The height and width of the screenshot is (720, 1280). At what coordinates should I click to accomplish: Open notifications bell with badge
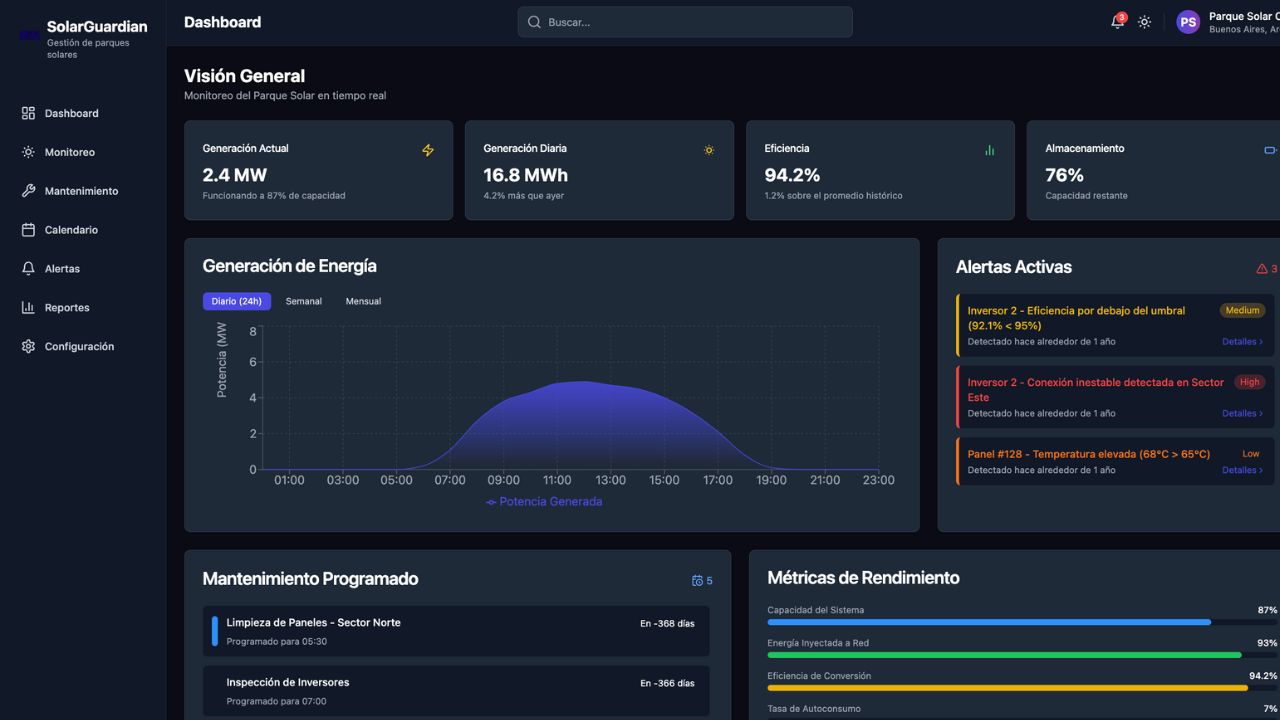pyautogui.click(x=1117, y=22)
